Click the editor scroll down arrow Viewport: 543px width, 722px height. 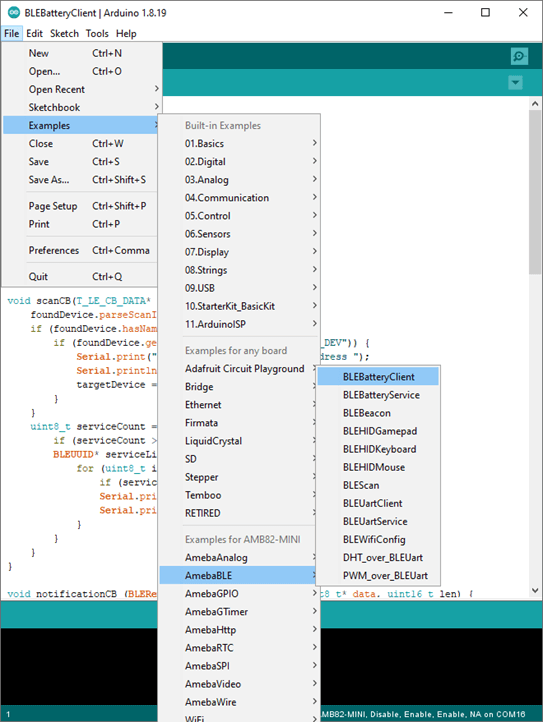pos(535,590)
